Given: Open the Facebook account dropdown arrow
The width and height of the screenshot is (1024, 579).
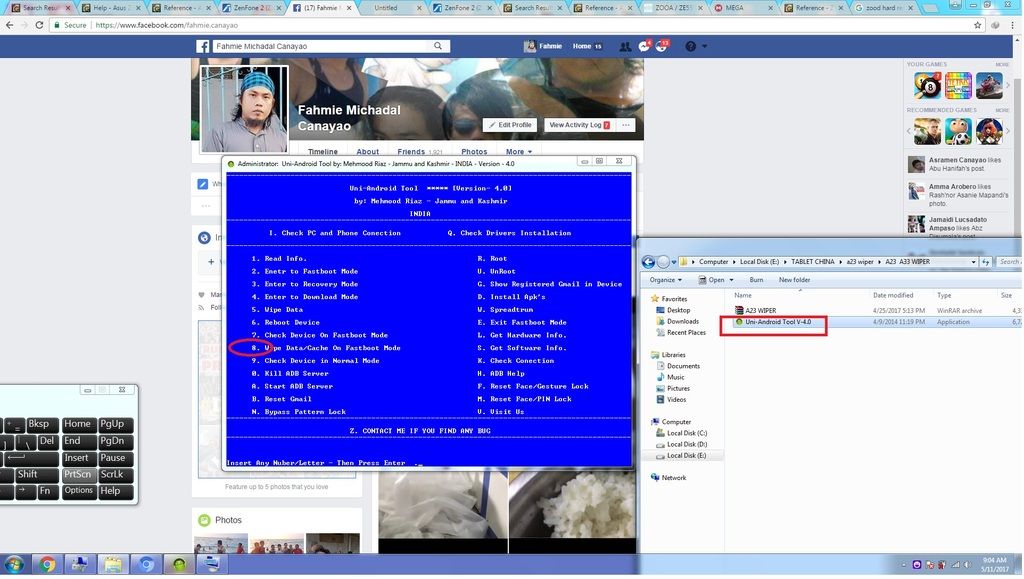Looking at the screenshot, I should (705, 46).
